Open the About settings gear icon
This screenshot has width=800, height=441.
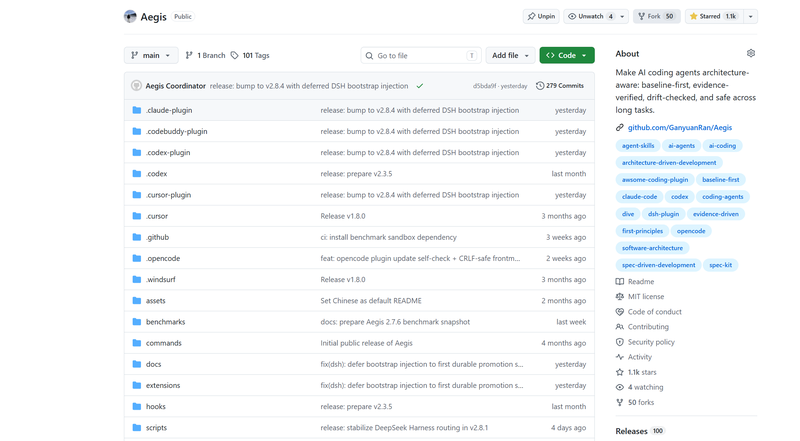pyautogui.click(x=751, y=53)
